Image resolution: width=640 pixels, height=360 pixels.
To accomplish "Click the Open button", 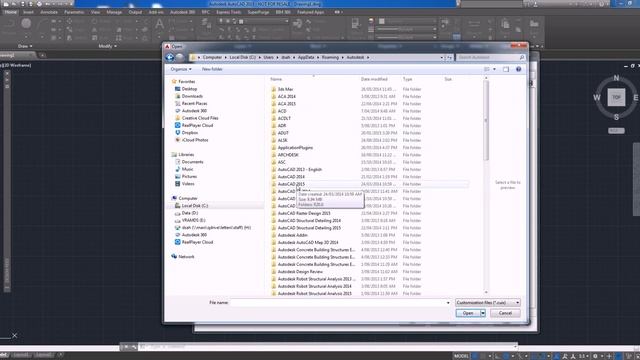I will point(468,313).
